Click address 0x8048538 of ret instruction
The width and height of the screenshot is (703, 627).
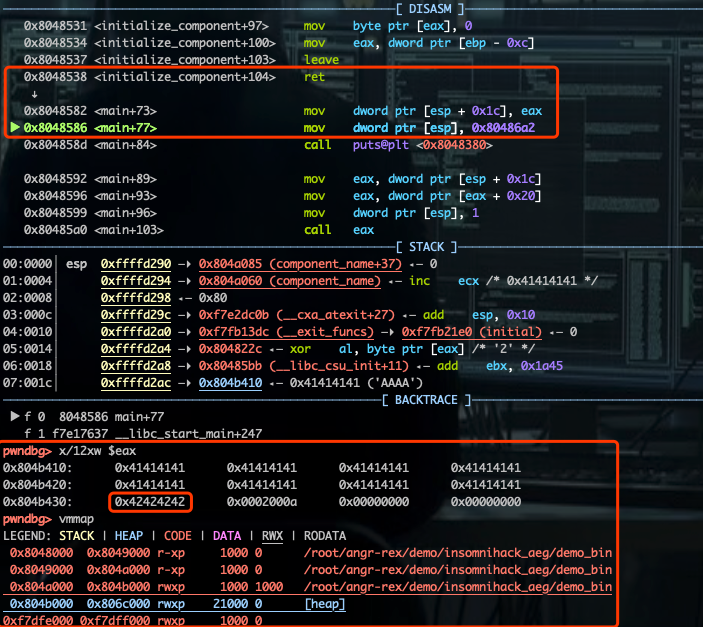point(55,77)
